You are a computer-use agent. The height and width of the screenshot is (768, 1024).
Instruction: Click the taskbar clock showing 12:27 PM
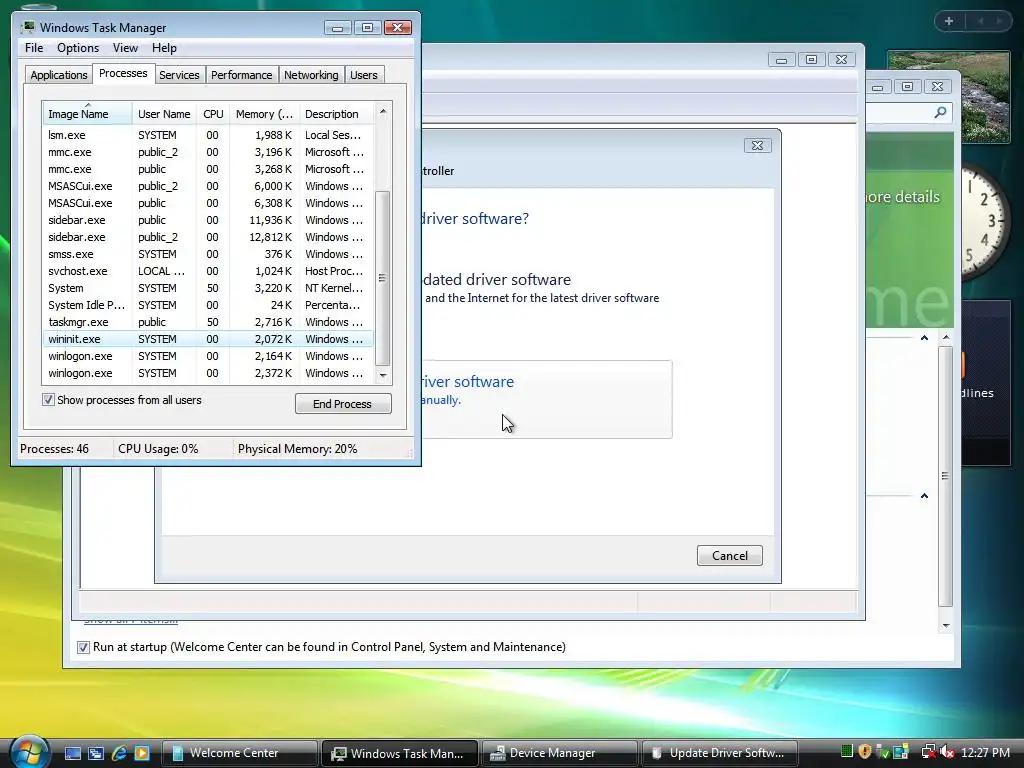(985, 753)
